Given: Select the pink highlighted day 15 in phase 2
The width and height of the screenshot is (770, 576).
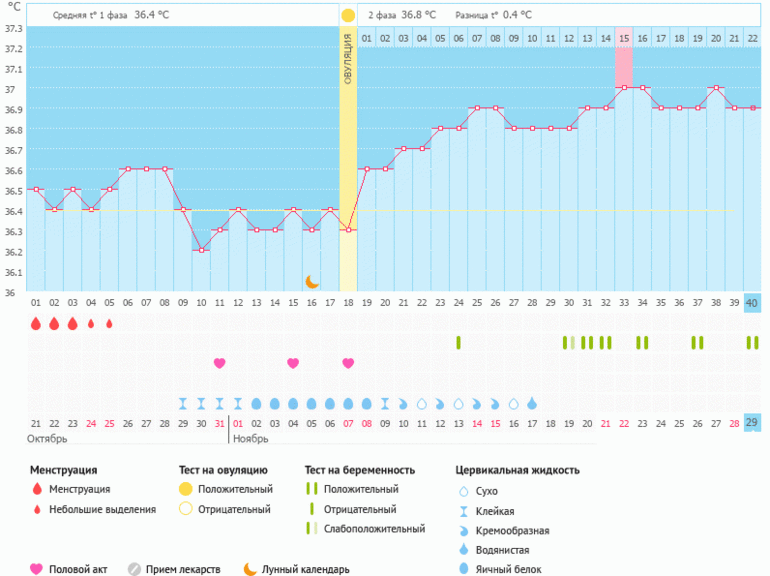Looking at the screenshot, I should pos(623,39).
